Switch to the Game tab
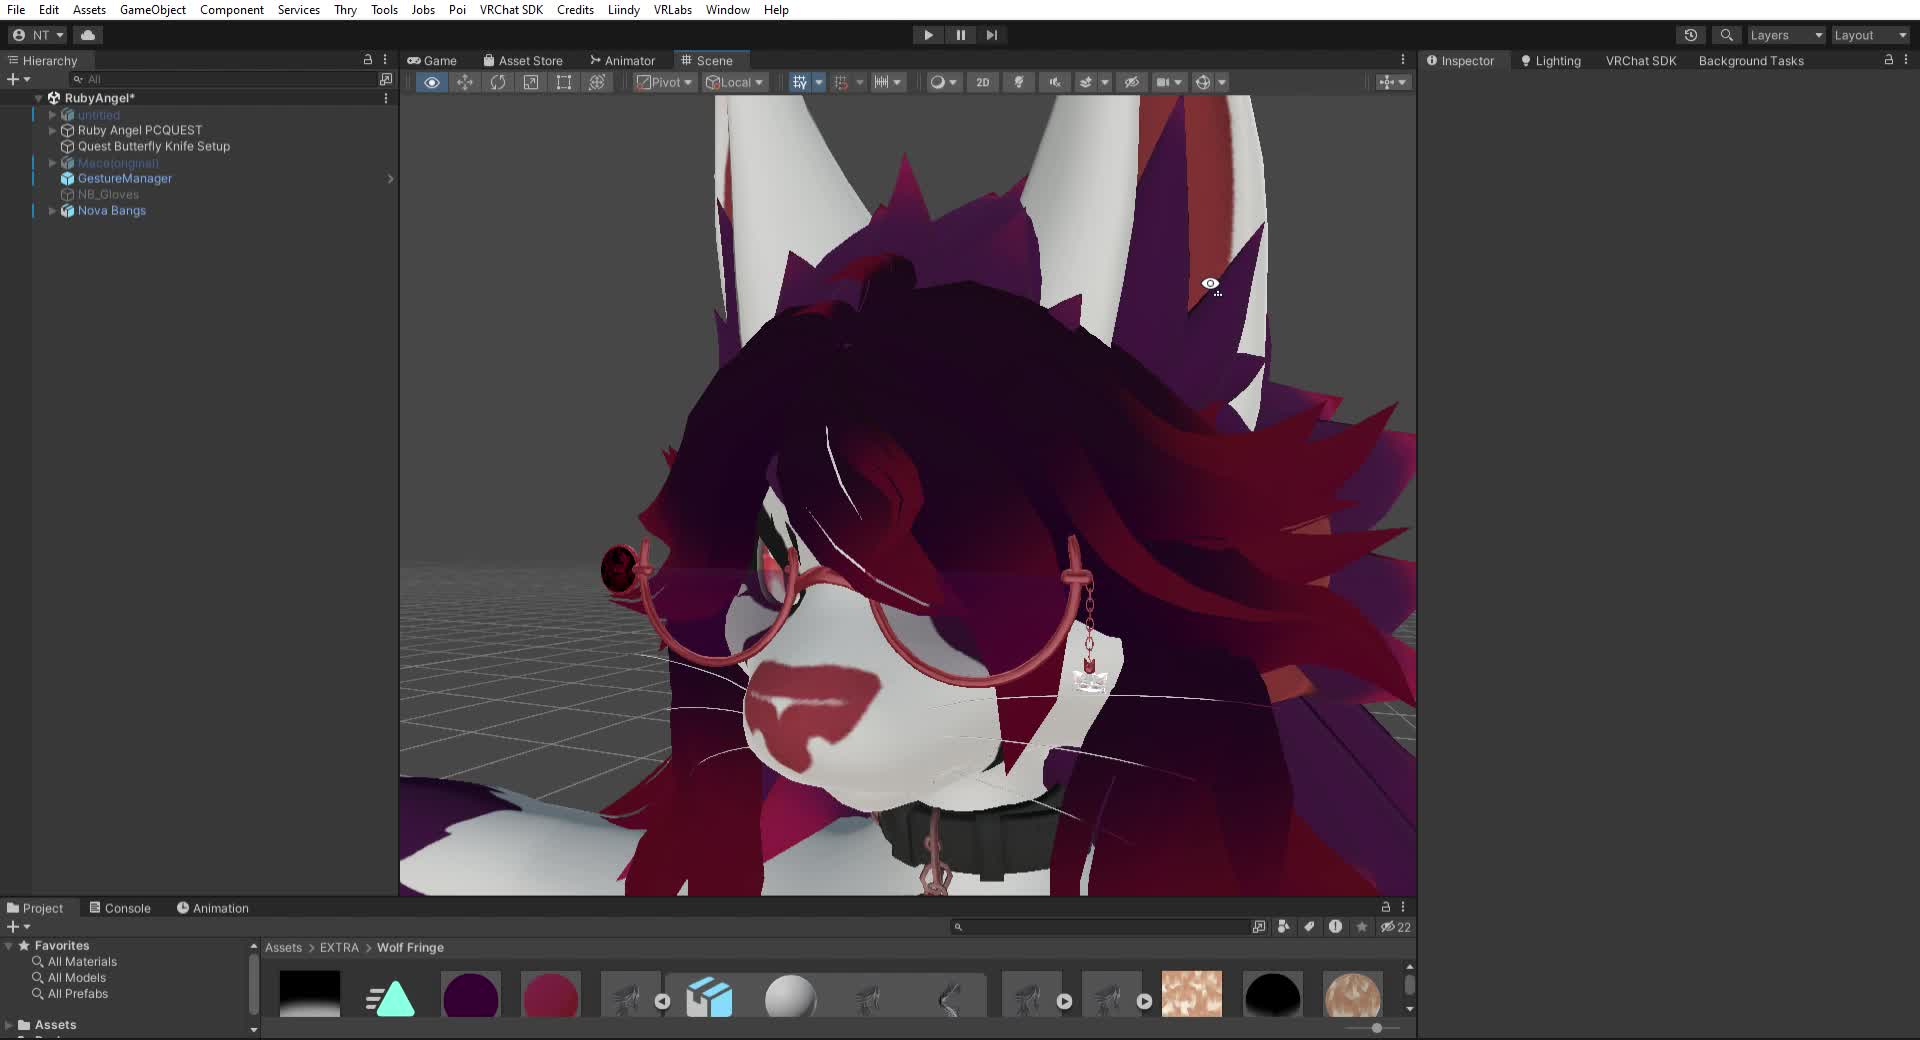 tap(432, 61)
